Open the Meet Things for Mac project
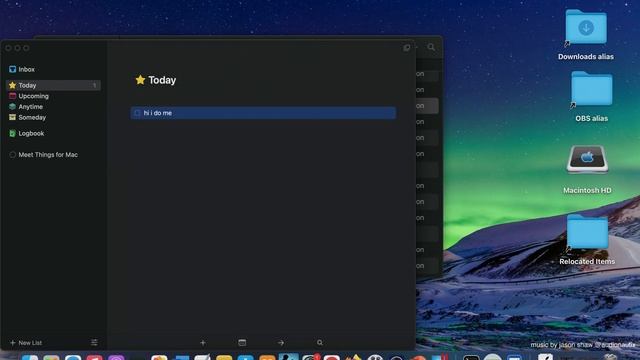This screenshot has width=640, height=360. coord(43,155)
